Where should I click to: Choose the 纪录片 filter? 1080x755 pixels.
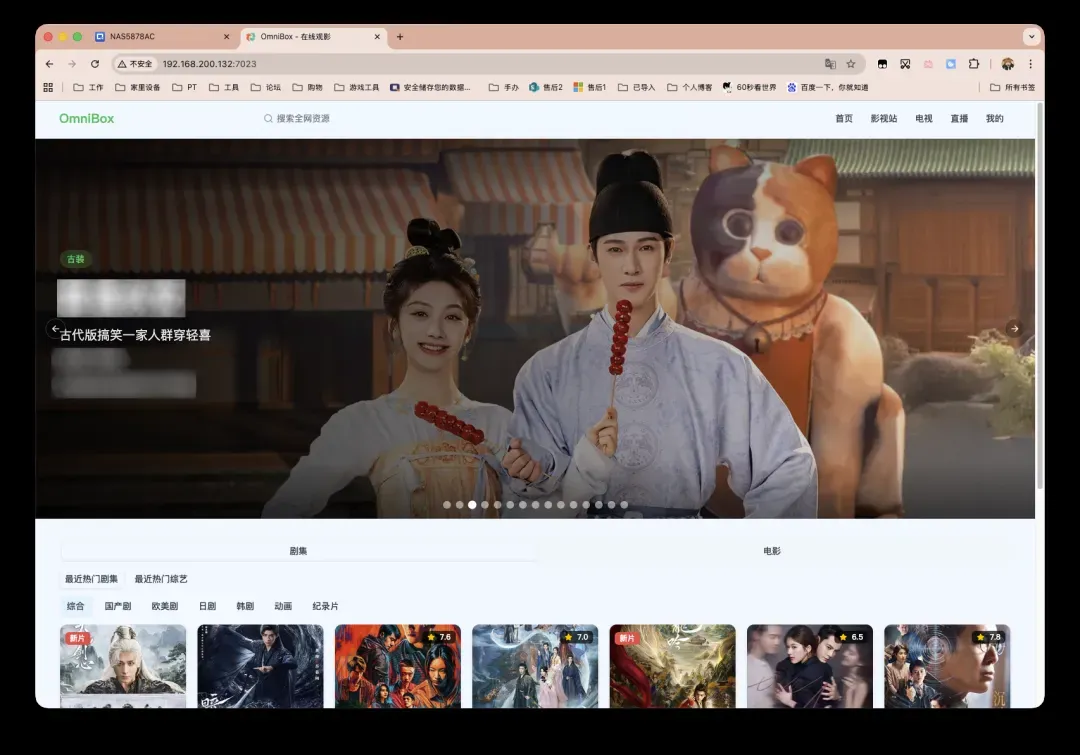pyautogui.click(x=325, y=606)
